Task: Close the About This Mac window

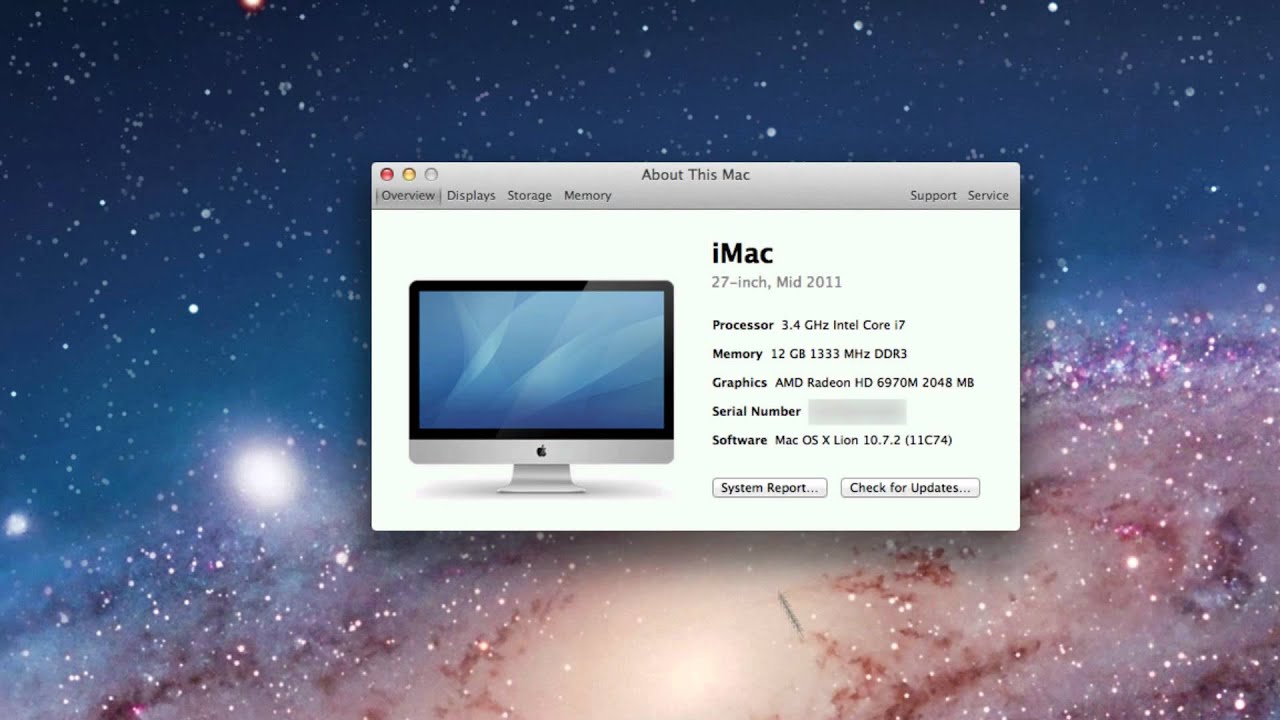Action: (387, 175)
